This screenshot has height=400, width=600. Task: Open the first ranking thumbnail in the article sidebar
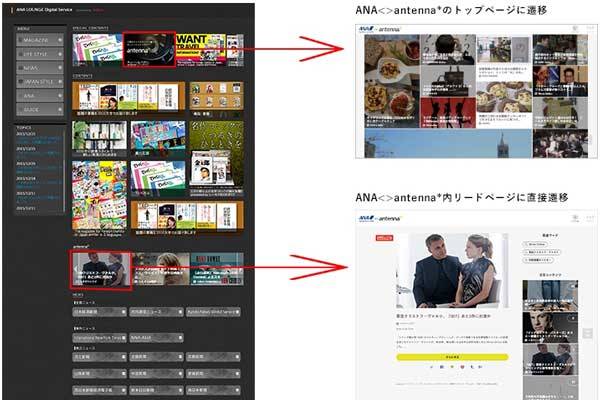[550, 296]
